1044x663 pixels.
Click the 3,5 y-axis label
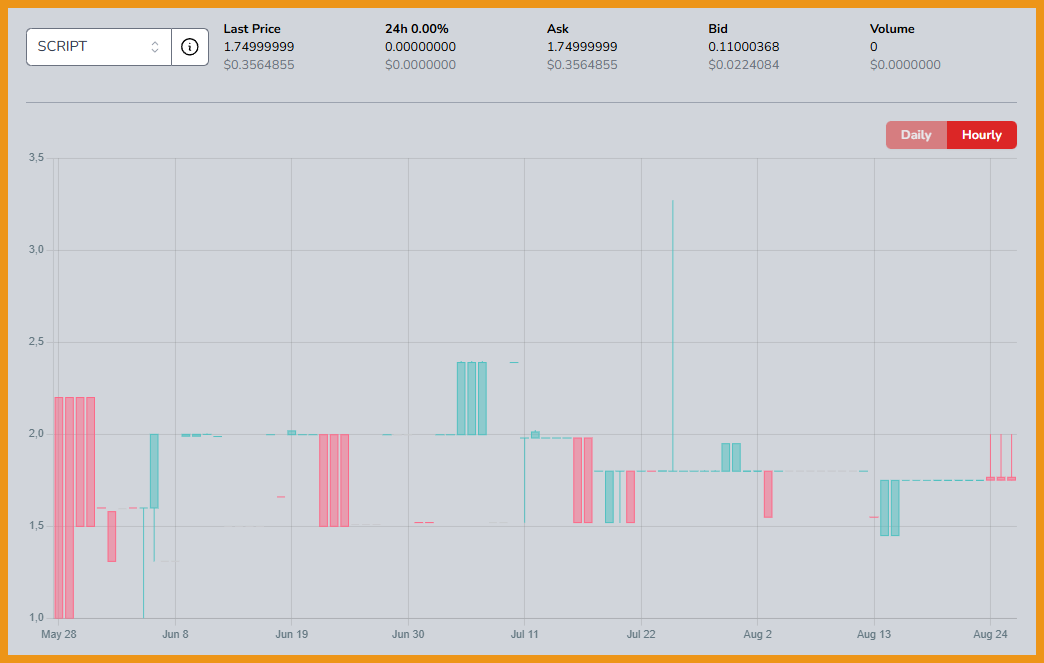tap(36, 158)
